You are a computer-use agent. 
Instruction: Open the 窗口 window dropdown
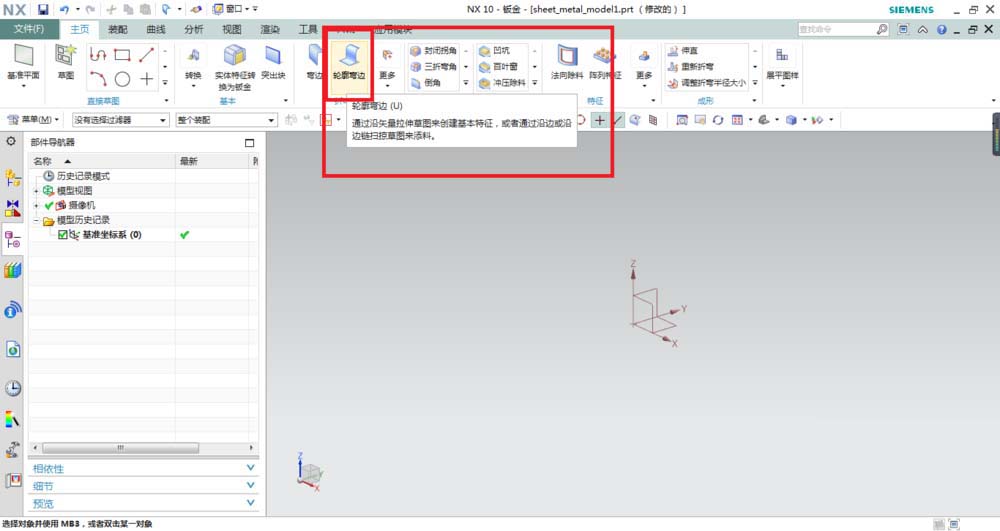(x=231, y=10)
